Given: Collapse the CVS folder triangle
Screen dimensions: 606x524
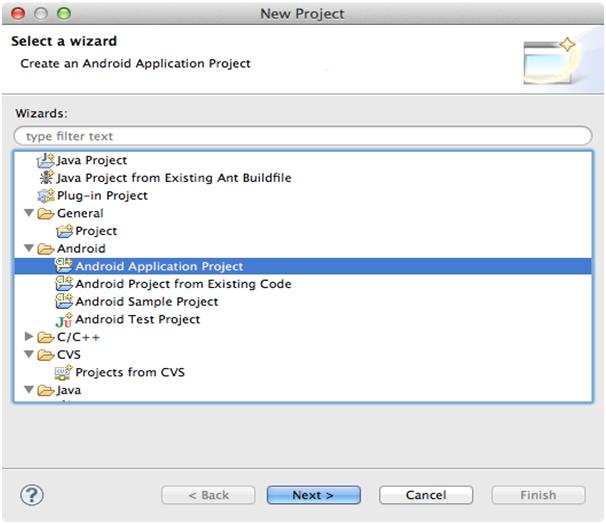Looking at the screenshot, I should 29,354.
